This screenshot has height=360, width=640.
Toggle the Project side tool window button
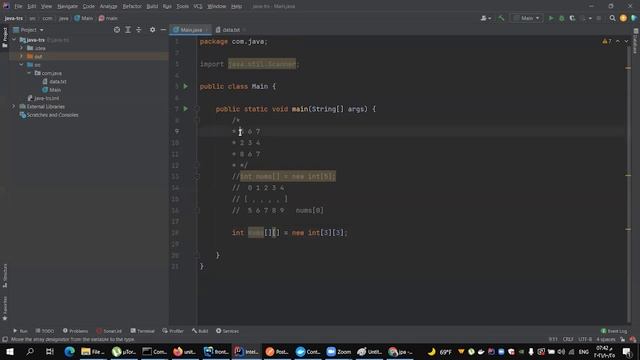click(x=5, y=38)
